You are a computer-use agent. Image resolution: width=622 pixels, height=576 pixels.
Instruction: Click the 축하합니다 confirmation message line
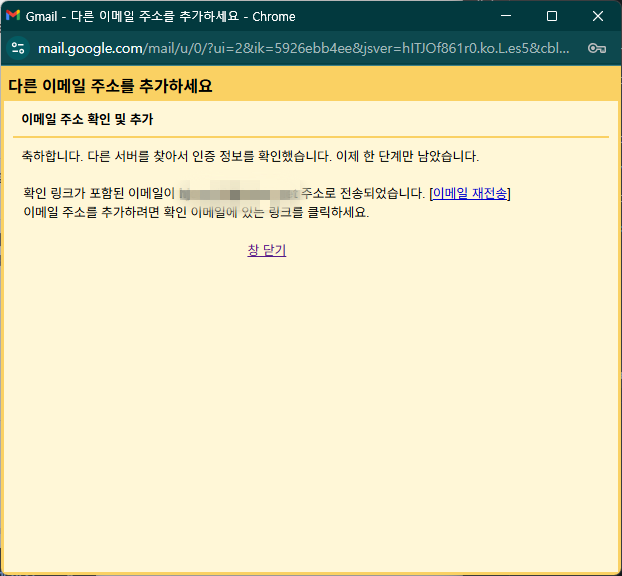click(250, 157)
